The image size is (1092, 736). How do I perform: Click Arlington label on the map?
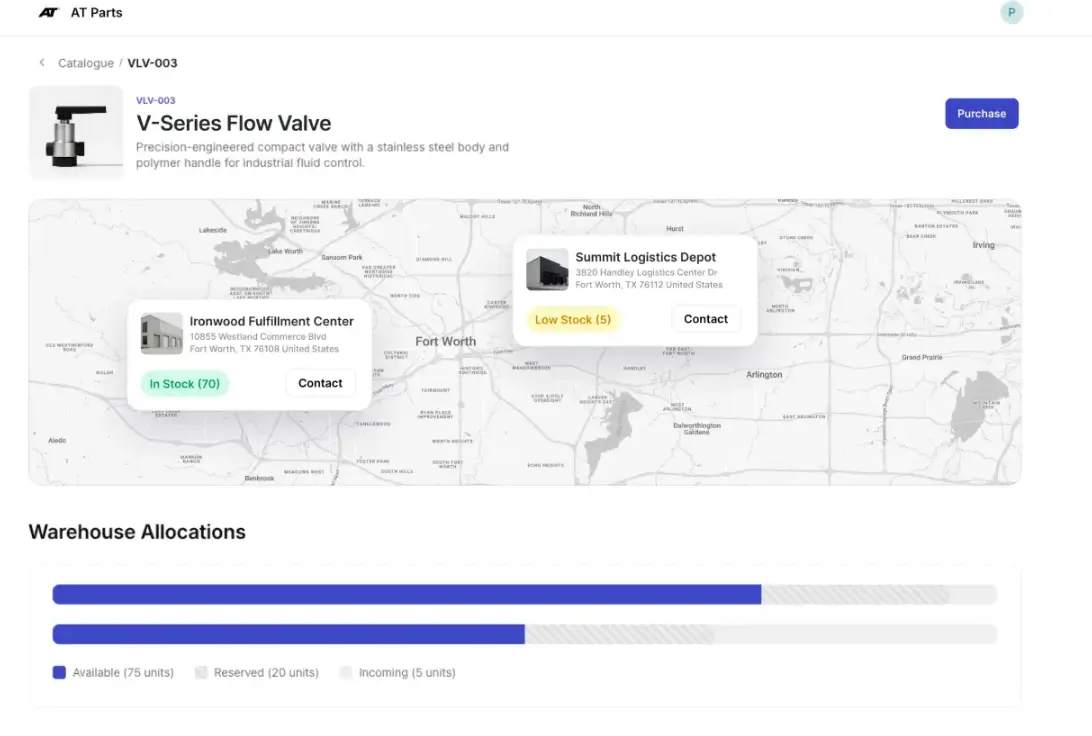point(764,375)
